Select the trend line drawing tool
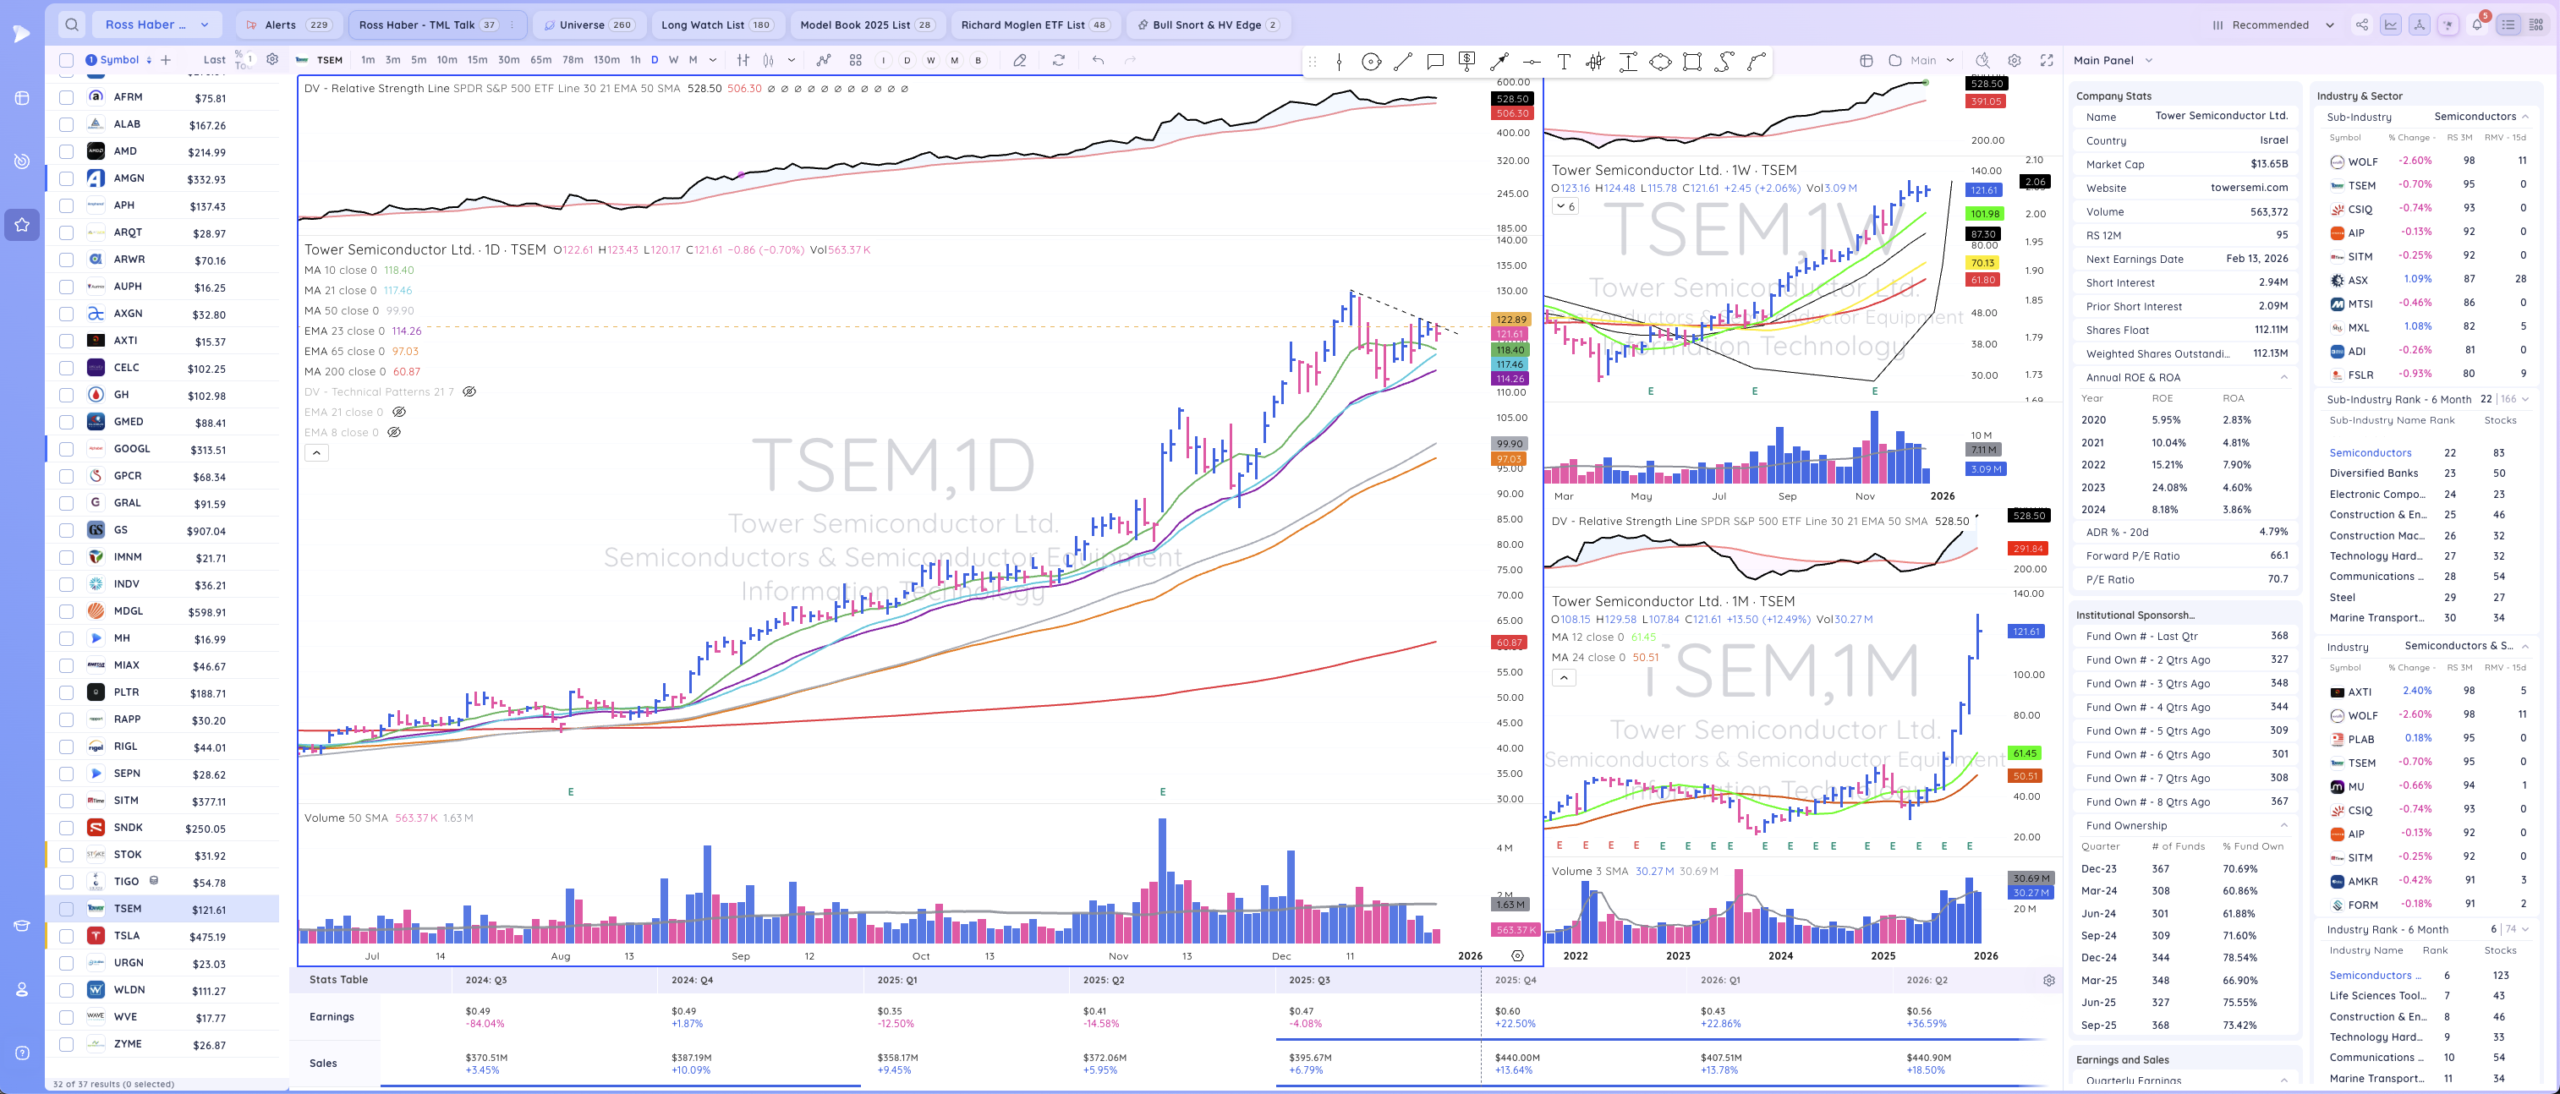The image size is (2560, 1094). pos(1403,62)
